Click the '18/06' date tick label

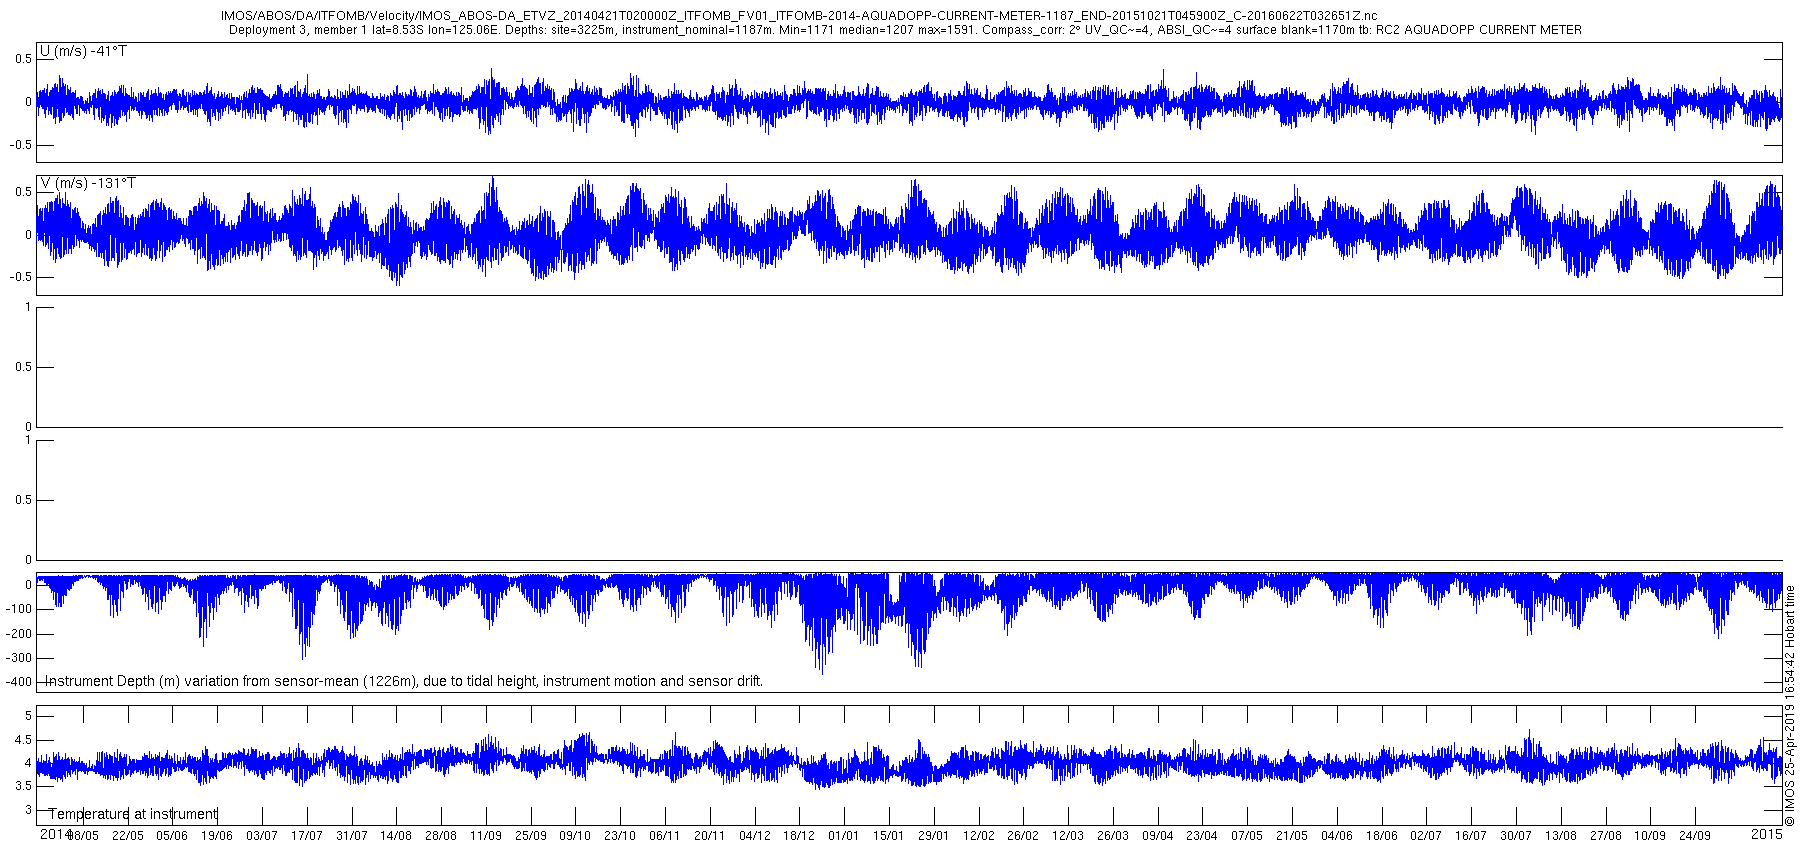point(1382,836)
